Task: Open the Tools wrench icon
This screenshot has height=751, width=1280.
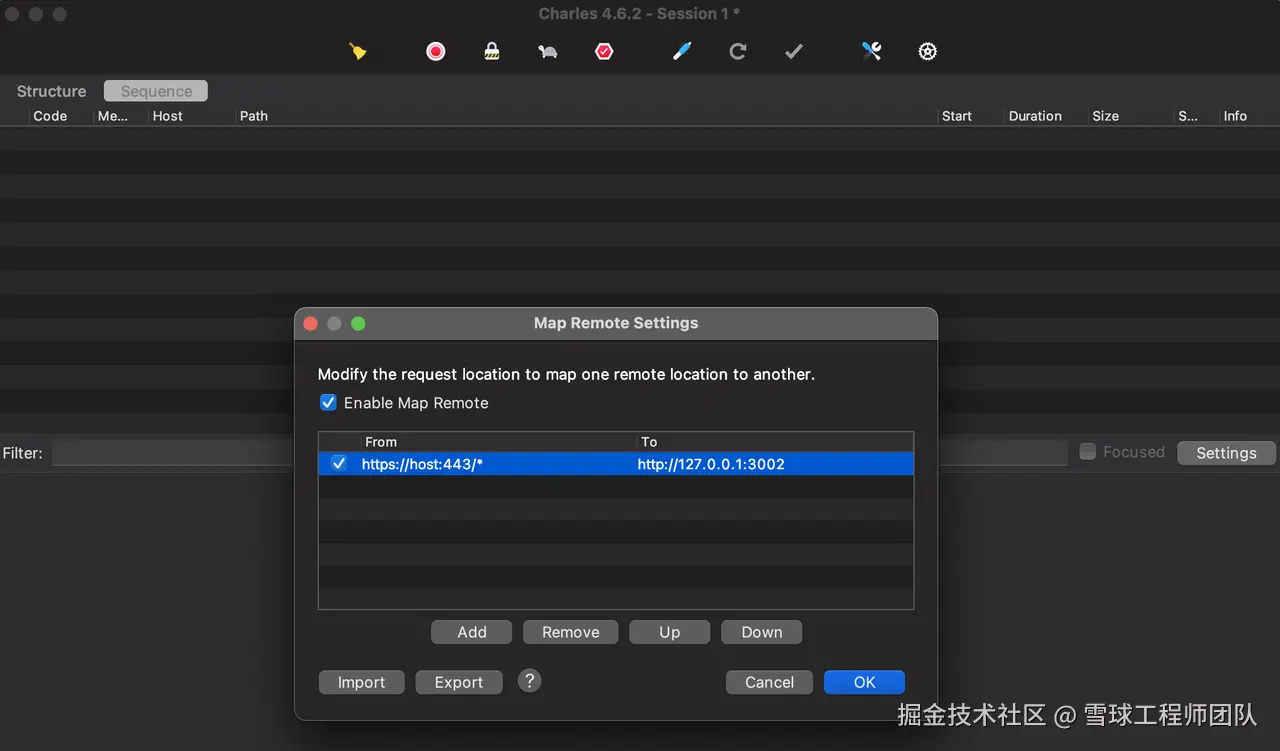Action: tap(872, 51)
